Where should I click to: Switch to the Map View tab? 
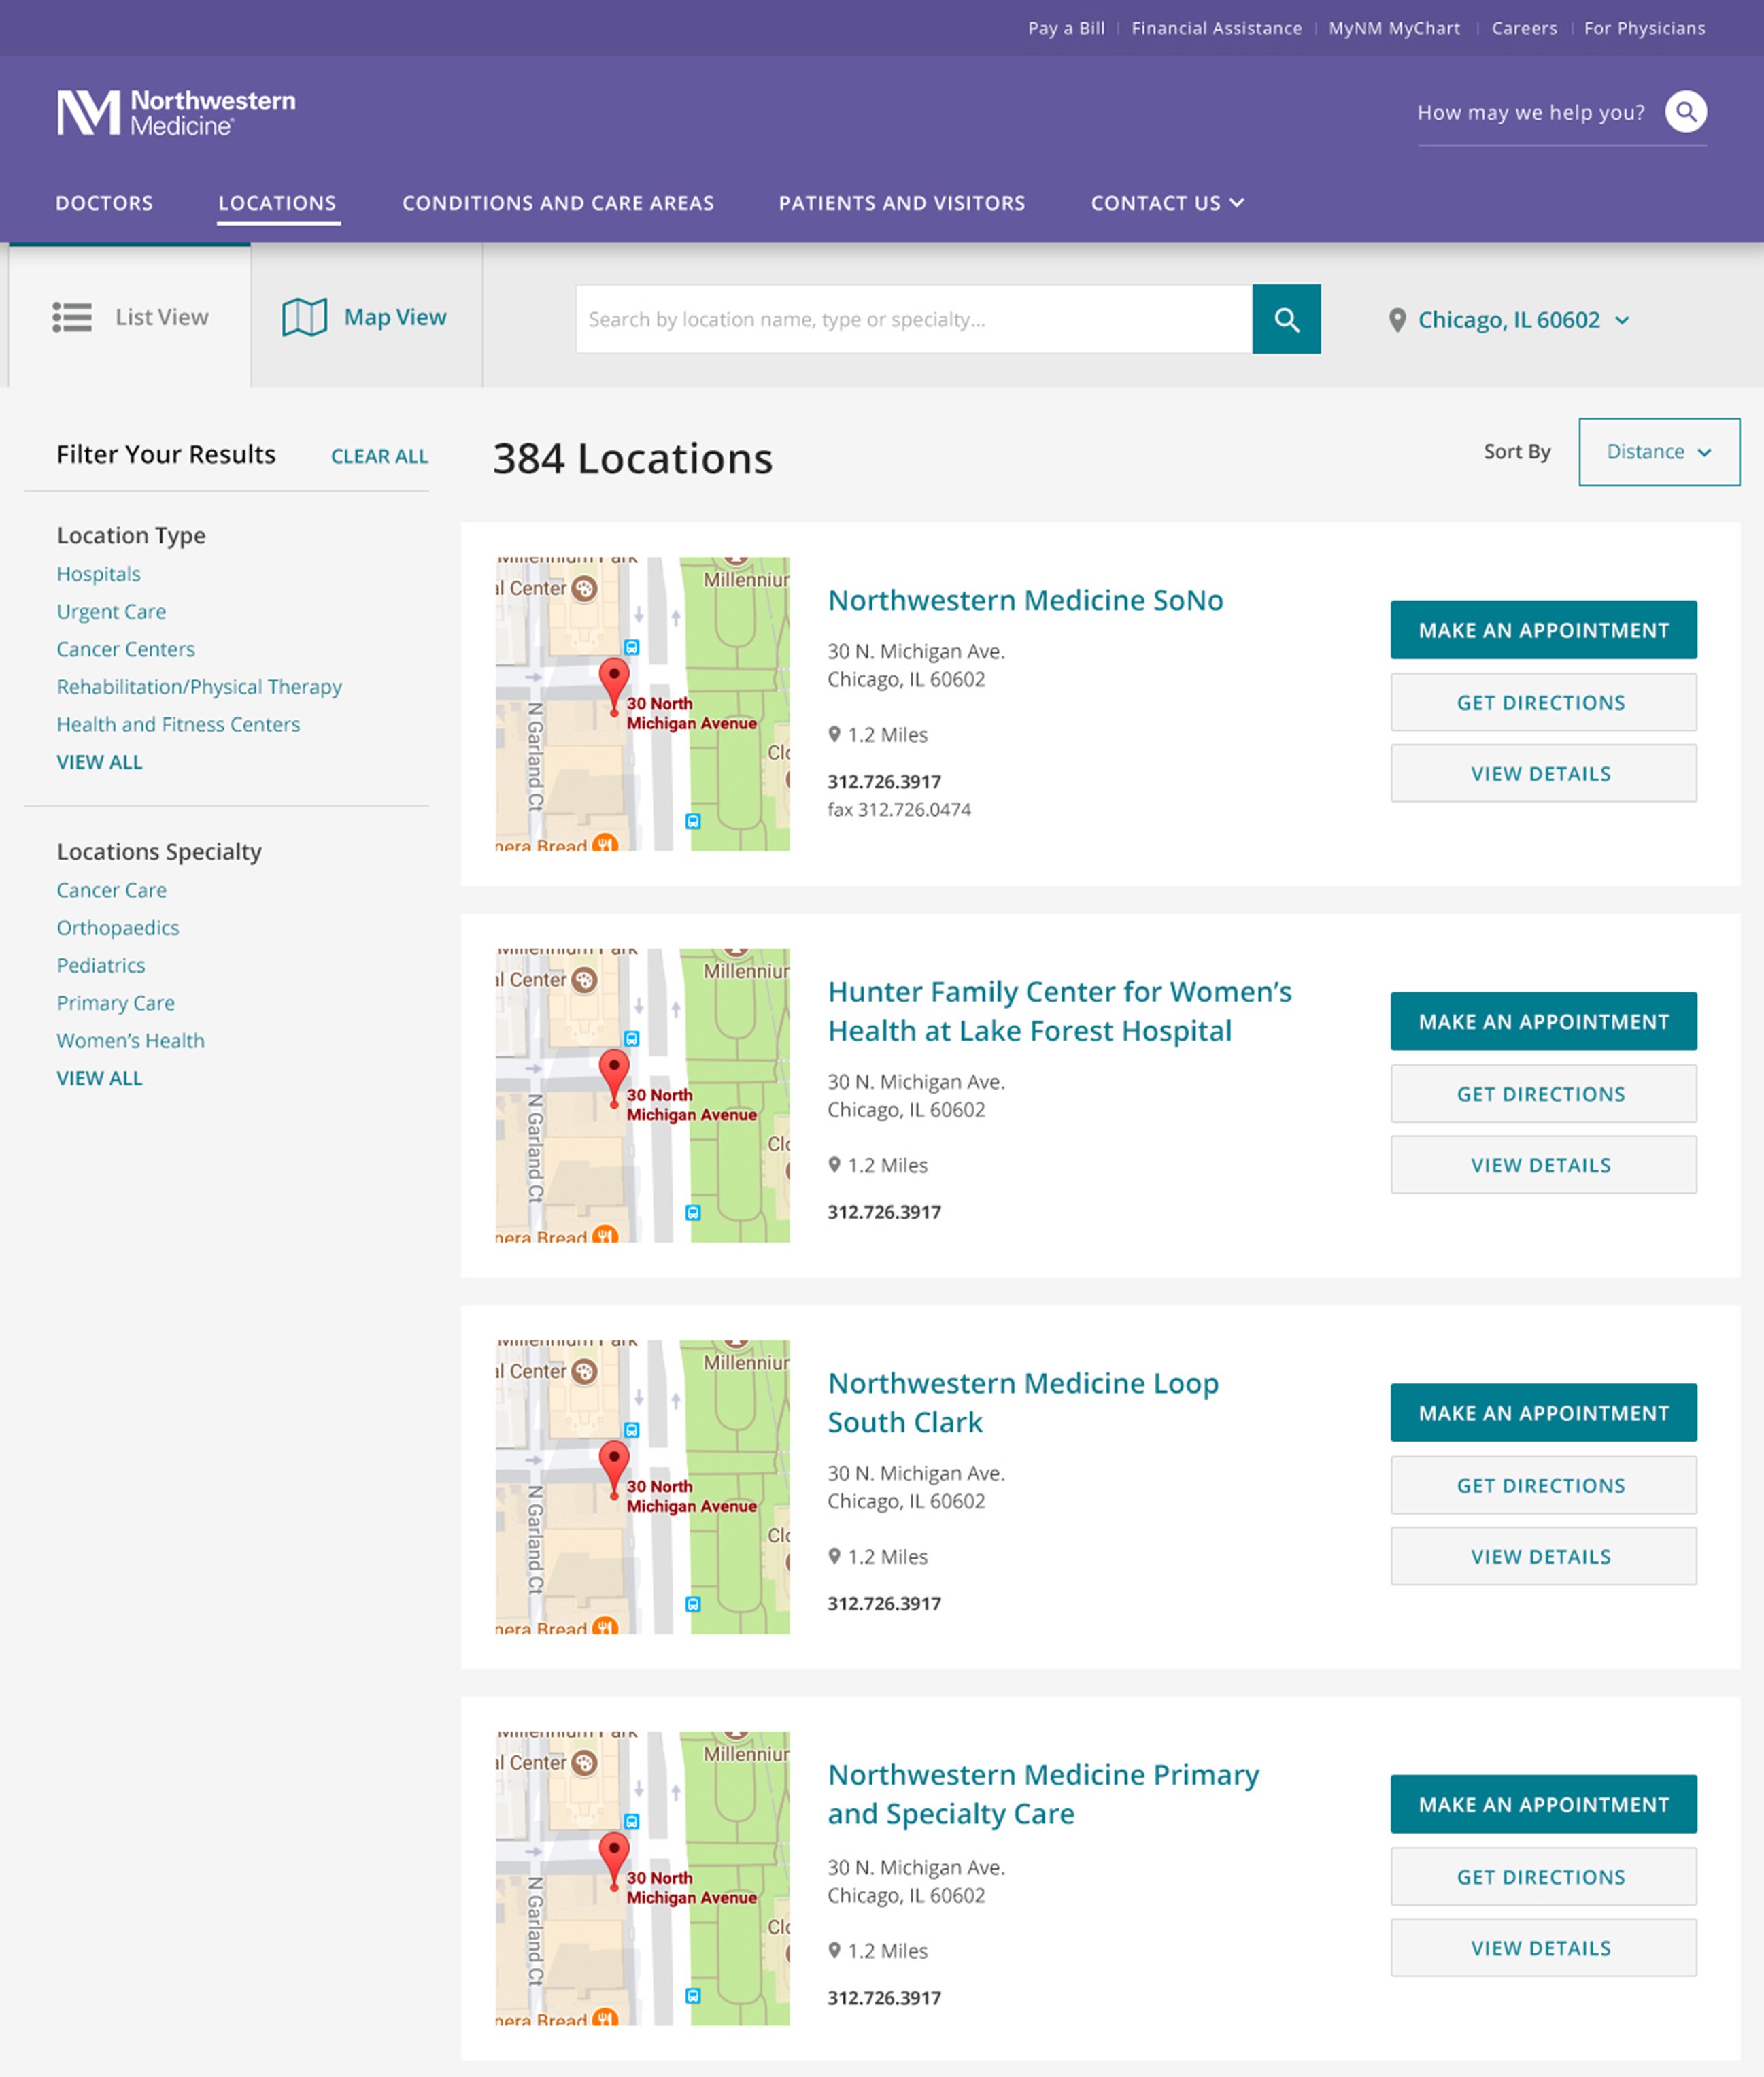(x=366, y=316)
